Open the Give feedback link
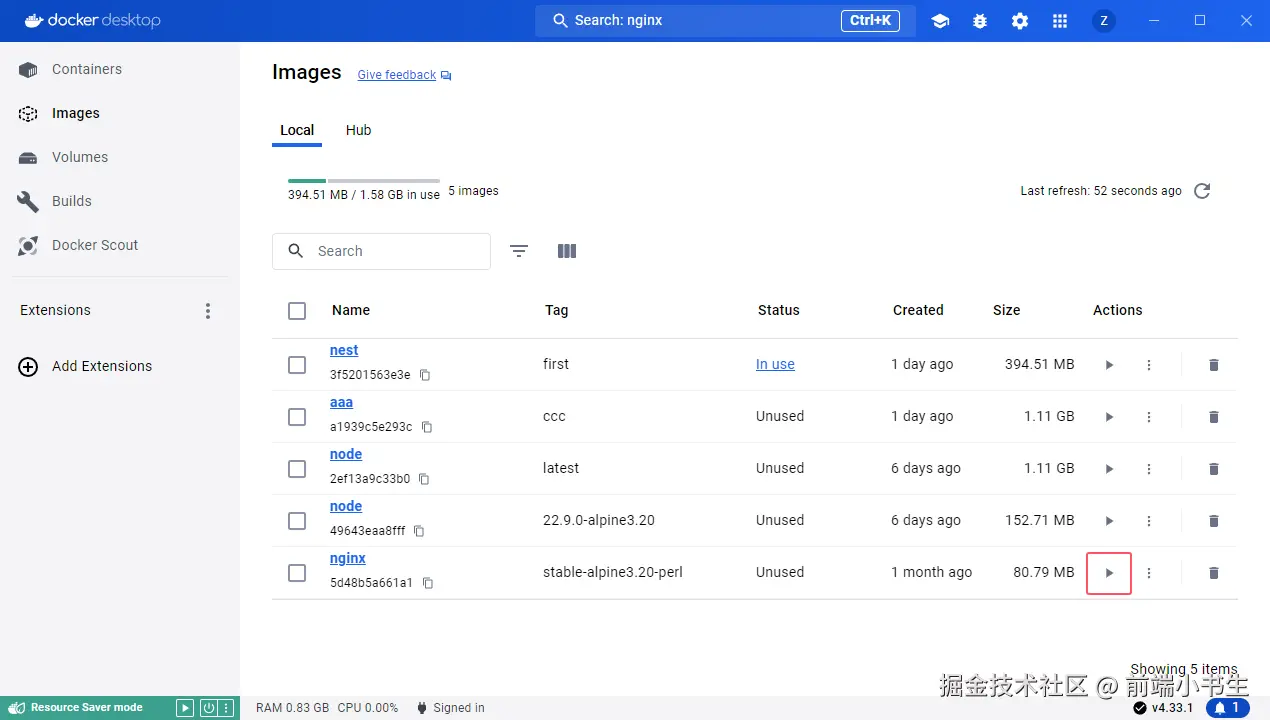This screenshot has width=1270, height=720. [x=397, y=75]
